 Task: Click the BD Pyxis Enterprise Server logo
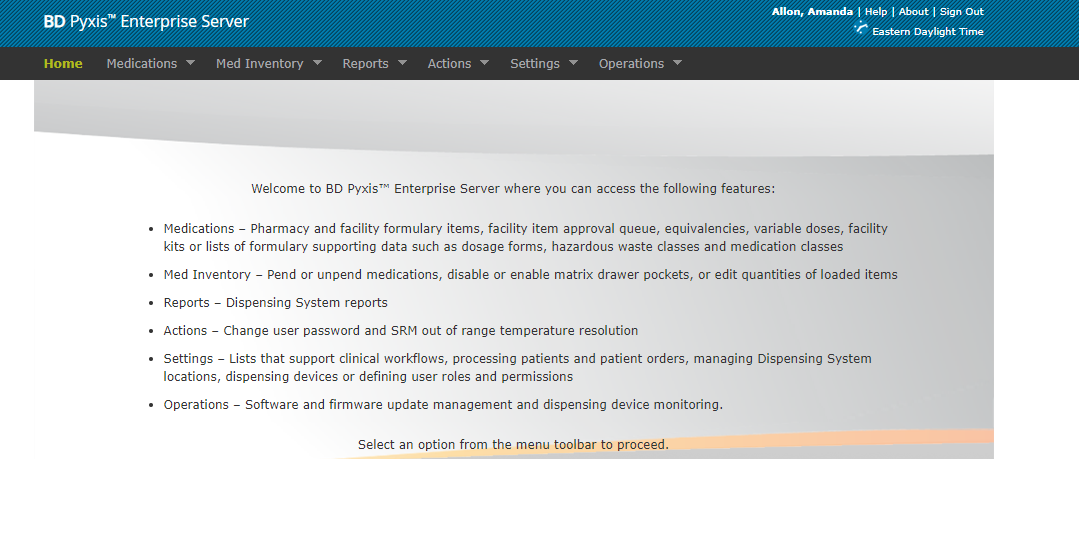pyautogui.click(x=146, y=21)
